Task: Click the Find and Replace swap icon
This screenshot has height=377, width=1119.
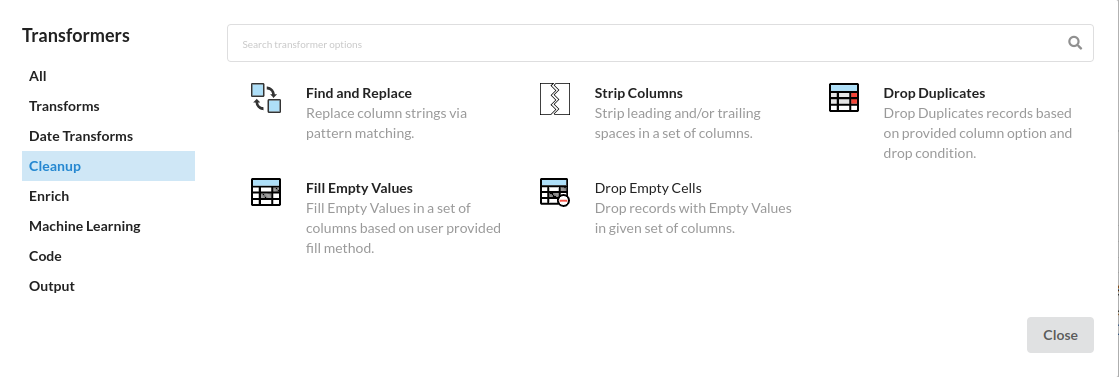Action: point(266,99)
